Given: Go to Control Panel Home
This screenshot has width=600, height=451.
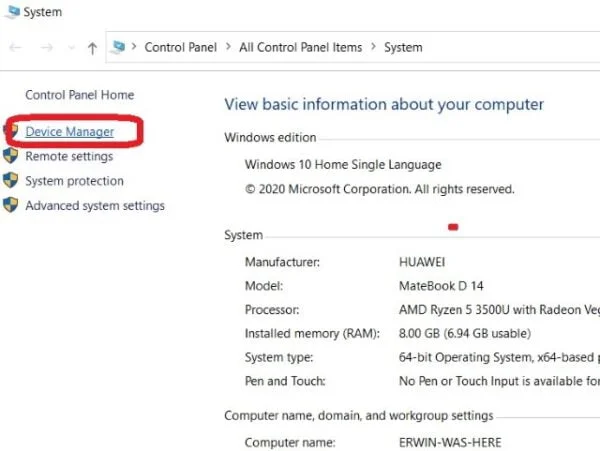Looking at the screenshot, I should tap(79, 95).
